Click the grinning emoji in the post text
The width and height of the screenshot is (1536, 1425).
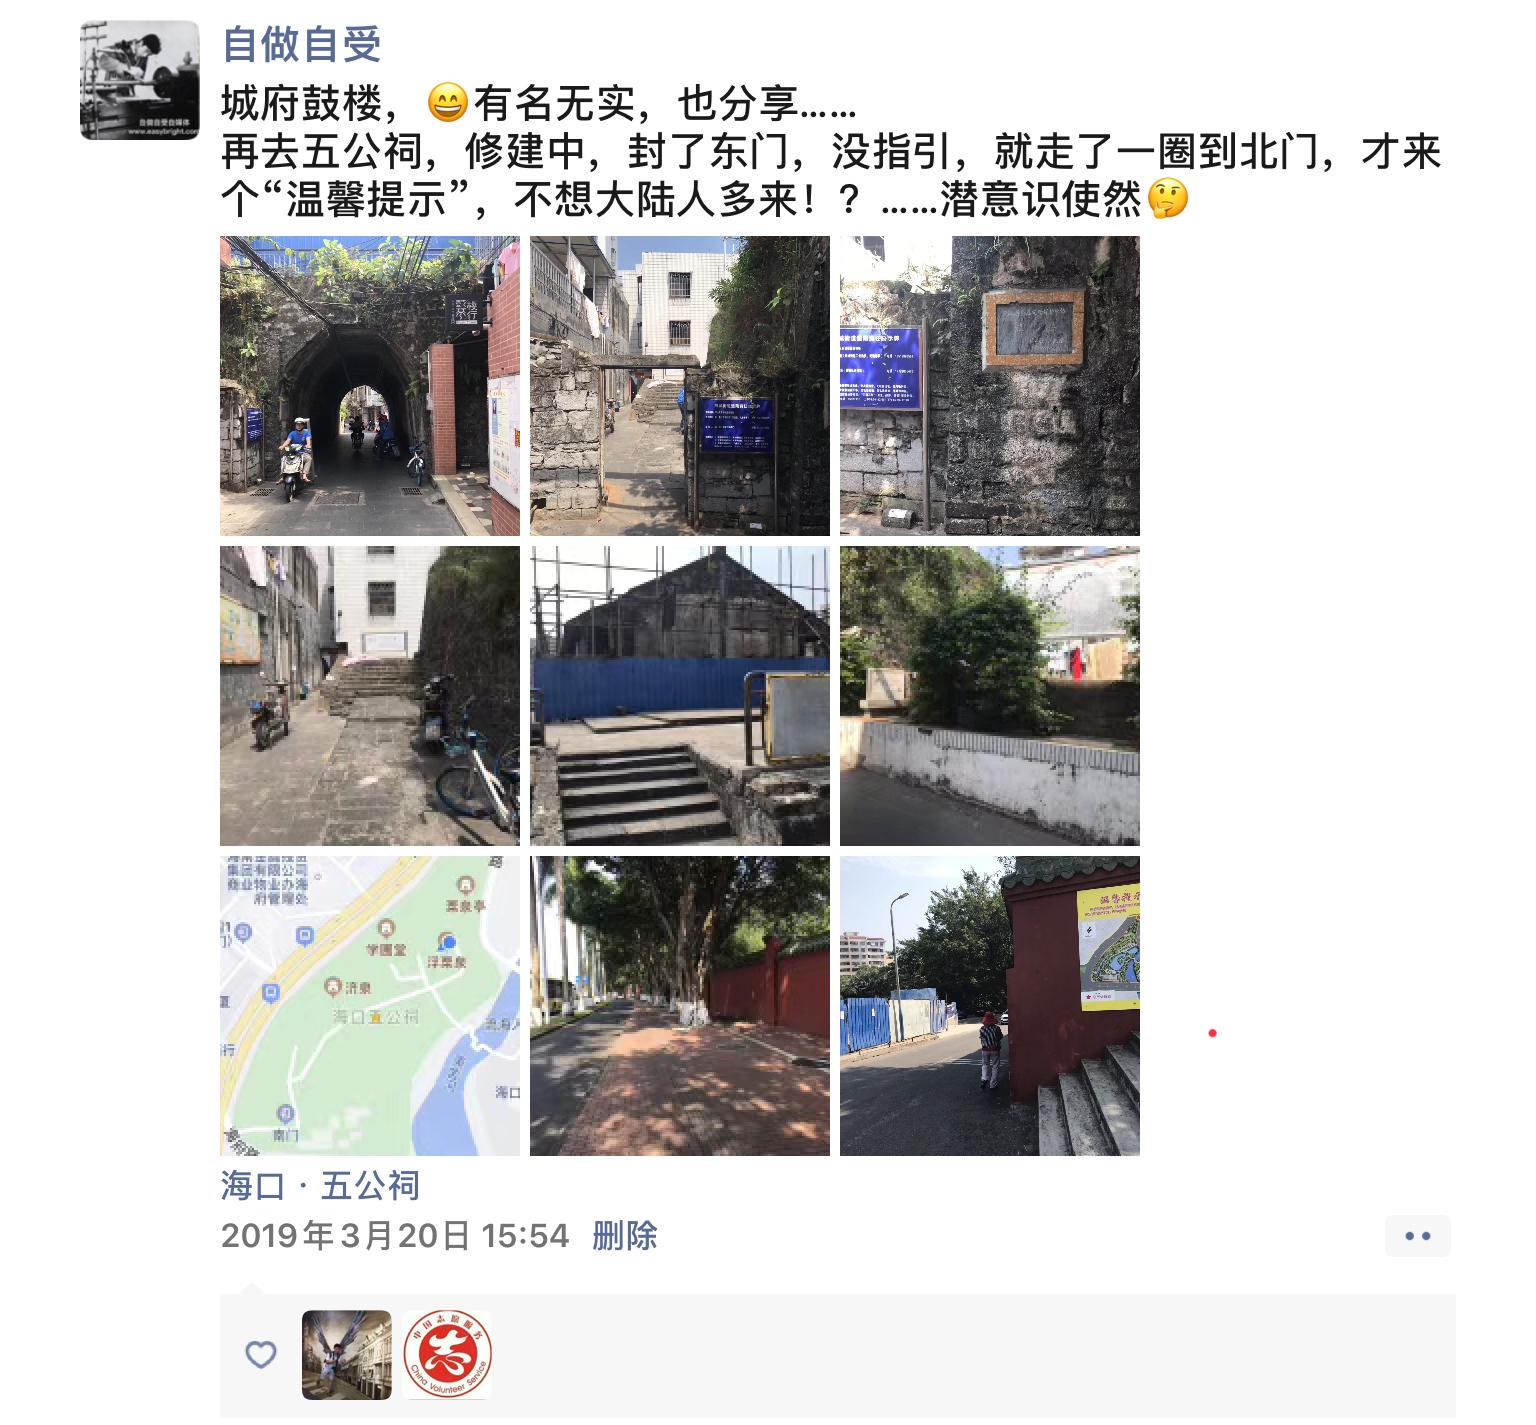coord(447,102)
